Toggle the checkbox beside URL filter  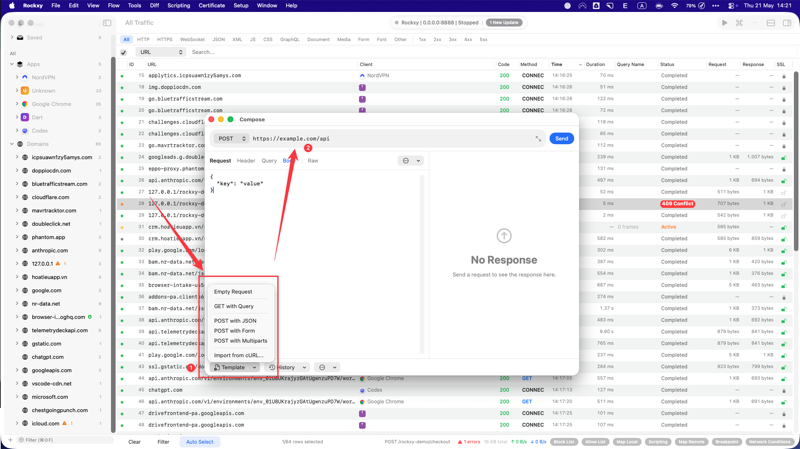point(123,52)
